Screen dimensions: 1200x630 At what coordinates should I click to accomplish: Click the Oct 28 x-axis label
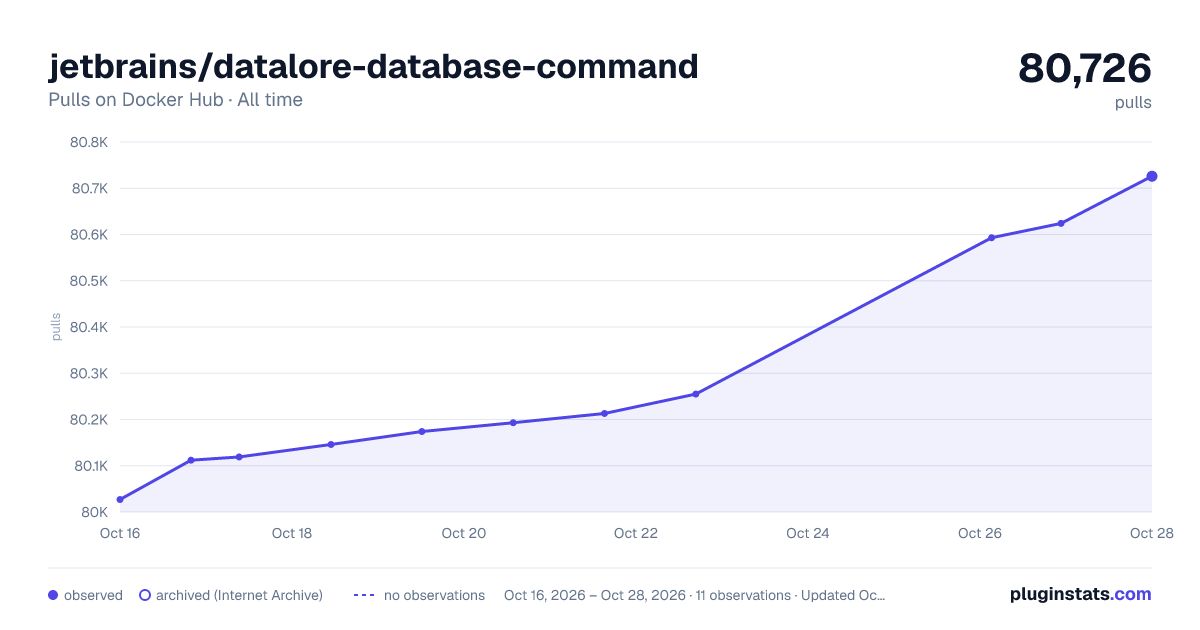pos(1151,533)
